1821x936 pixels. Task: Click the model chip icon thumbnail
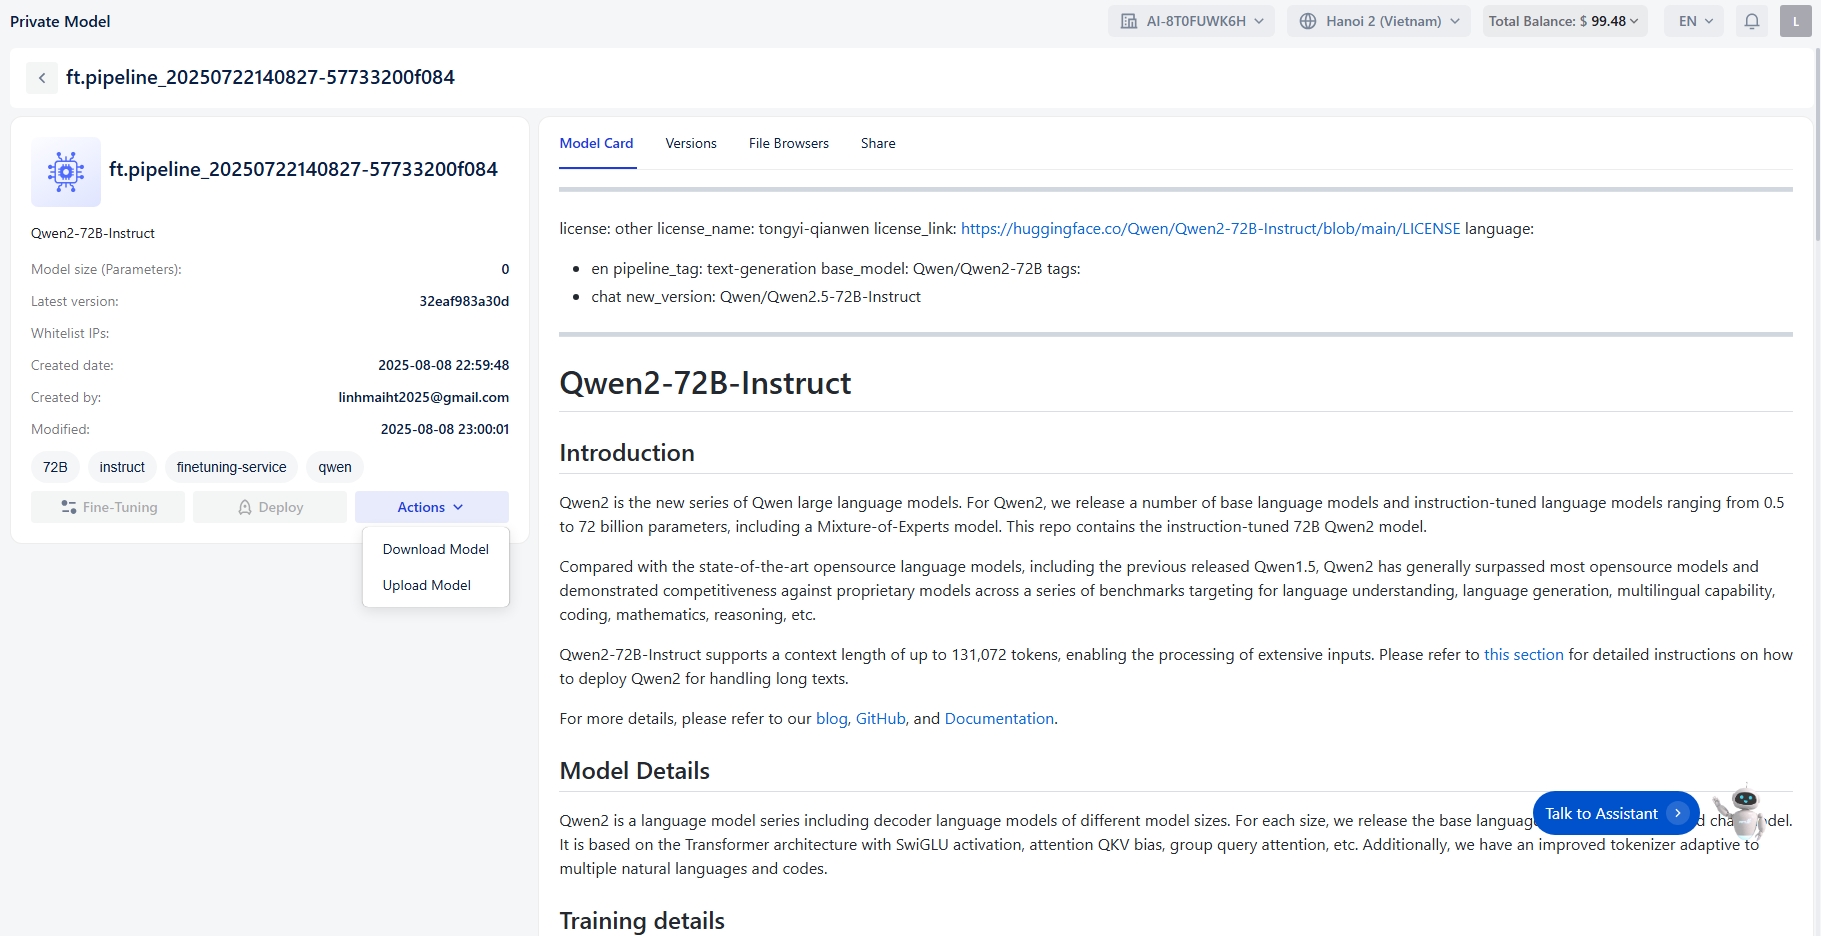66,172
